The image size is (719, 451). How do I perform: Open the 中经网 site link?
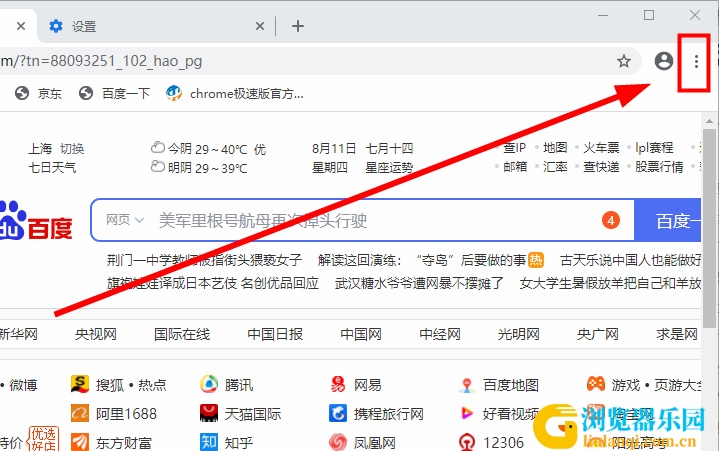(x=439, y=334)
